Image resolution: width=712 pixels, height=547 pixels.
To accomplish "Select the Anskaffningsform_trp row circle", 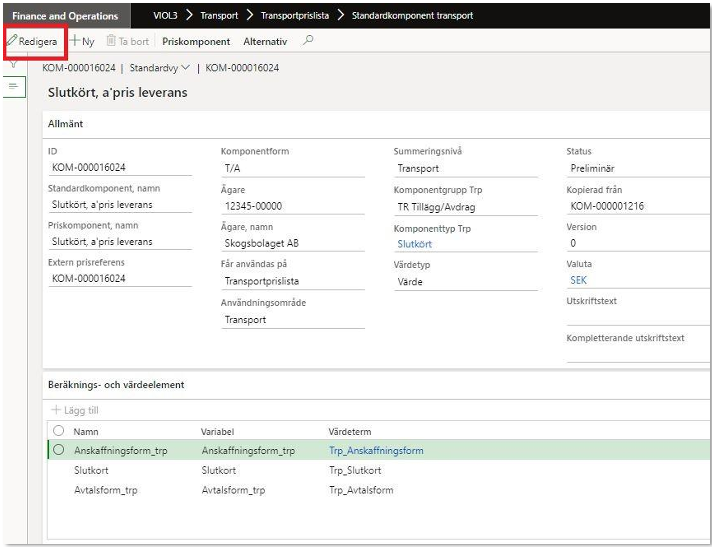I will pos(58,451).
